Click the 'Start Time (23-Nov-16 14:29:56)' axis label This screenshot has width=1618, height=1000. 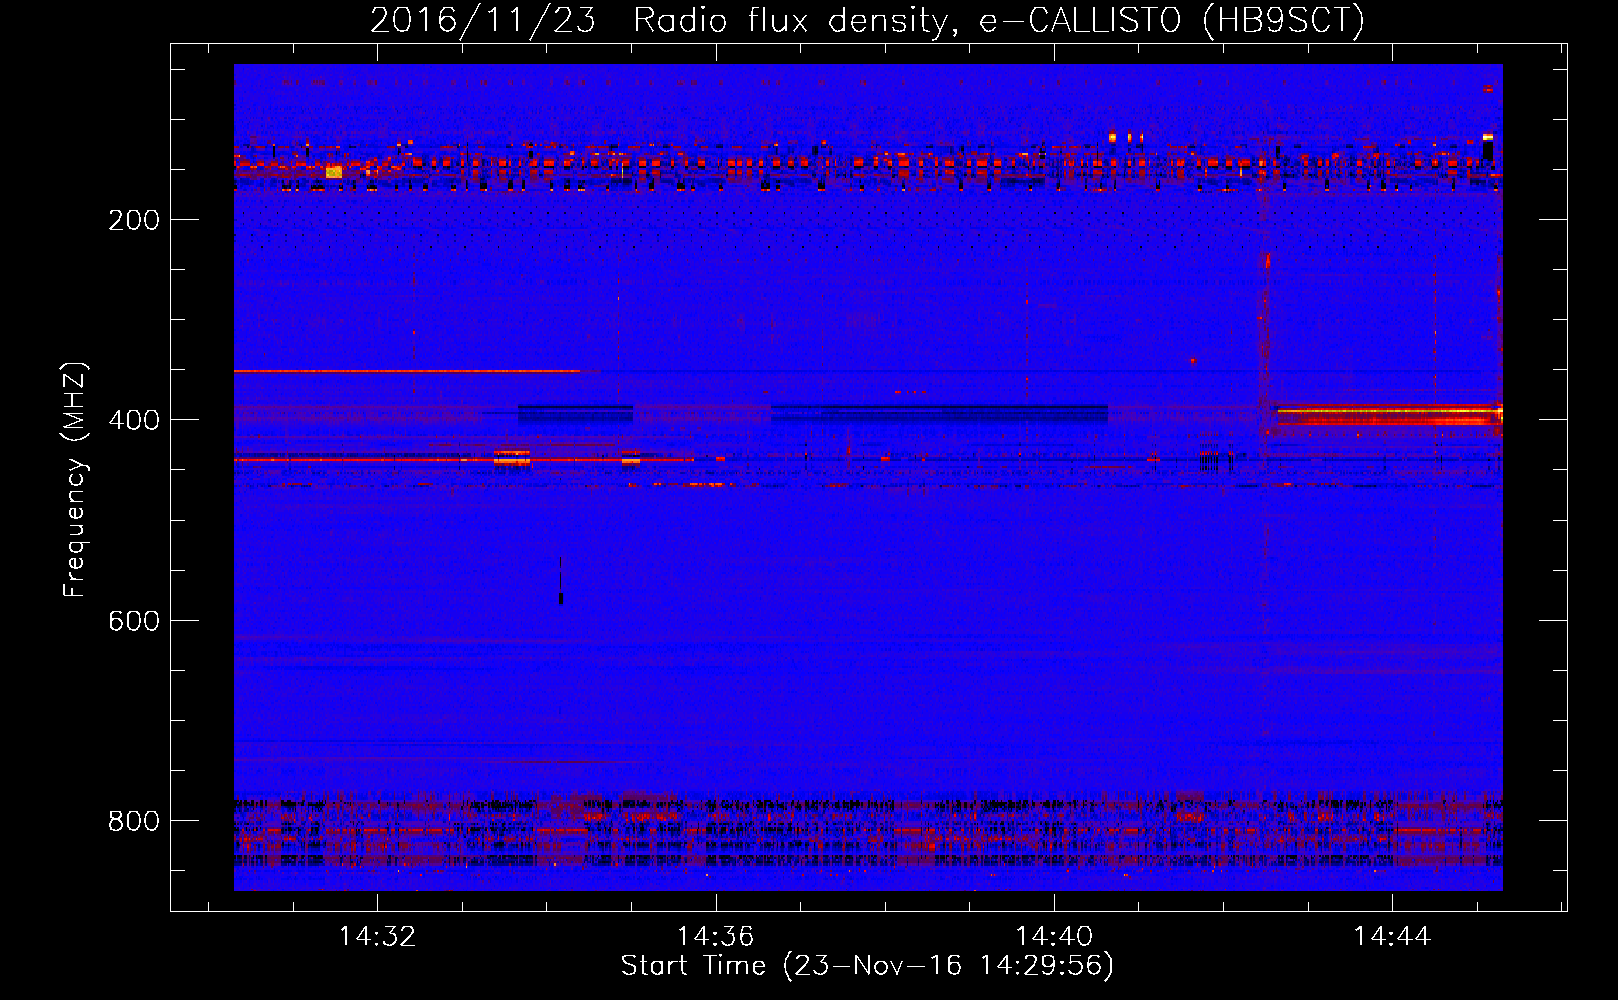pyautogui.click(x=867, y=966)
